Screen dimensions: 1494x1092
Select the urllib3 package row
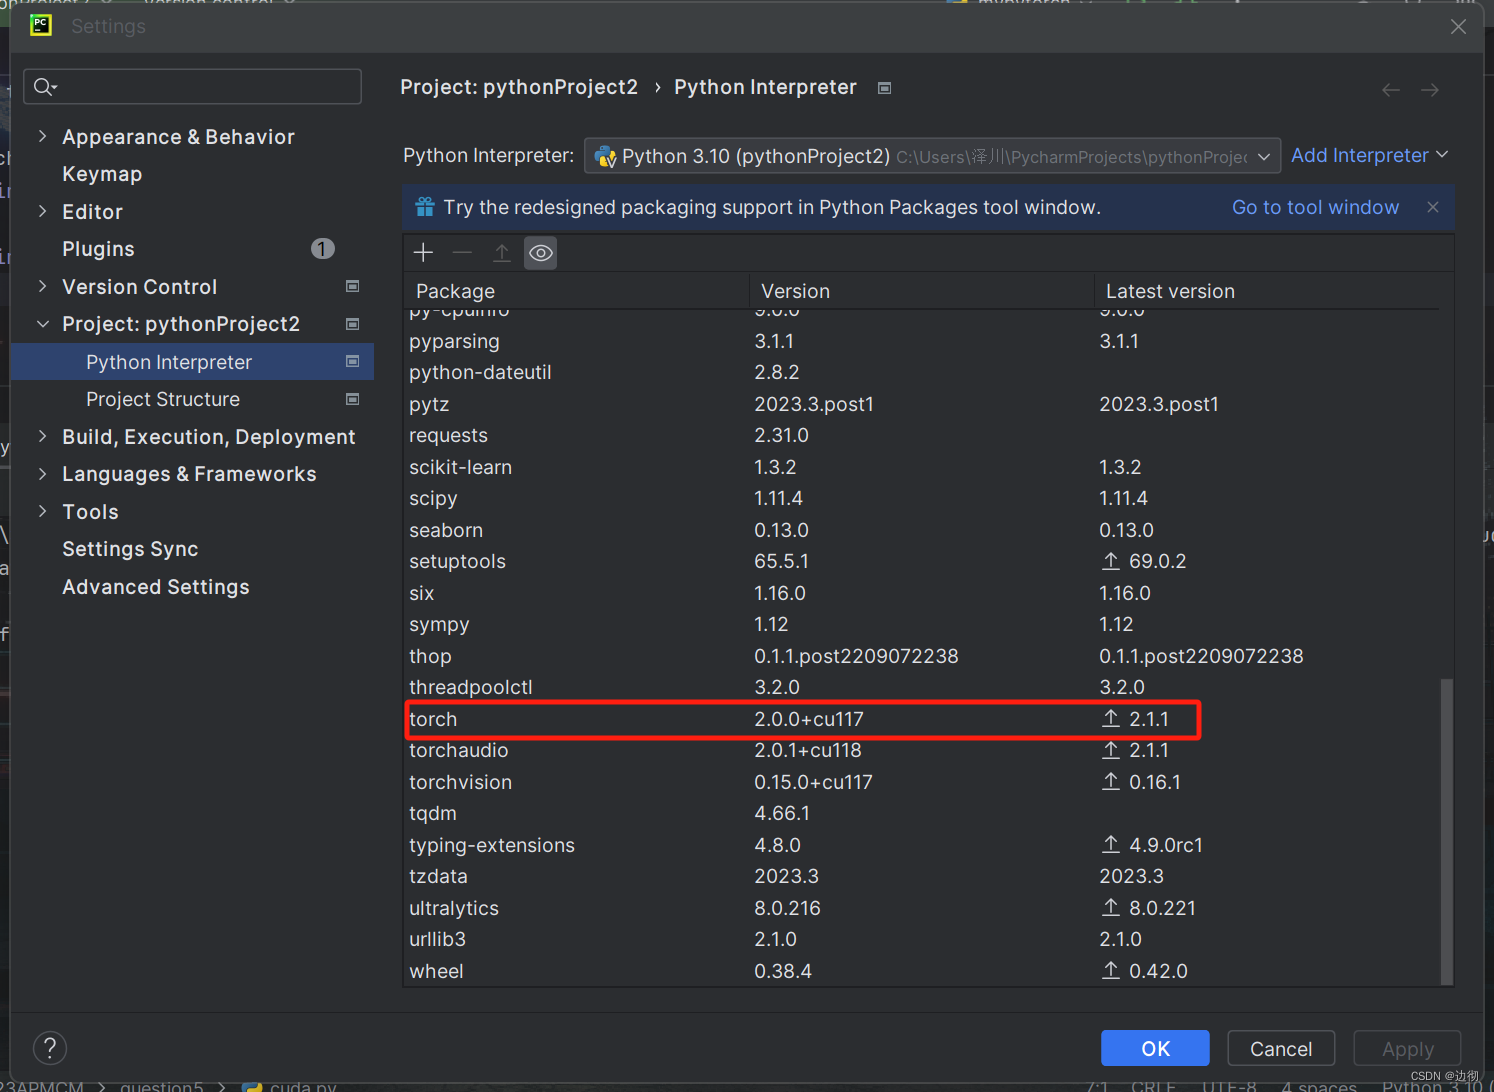click(x=924, y=939)
